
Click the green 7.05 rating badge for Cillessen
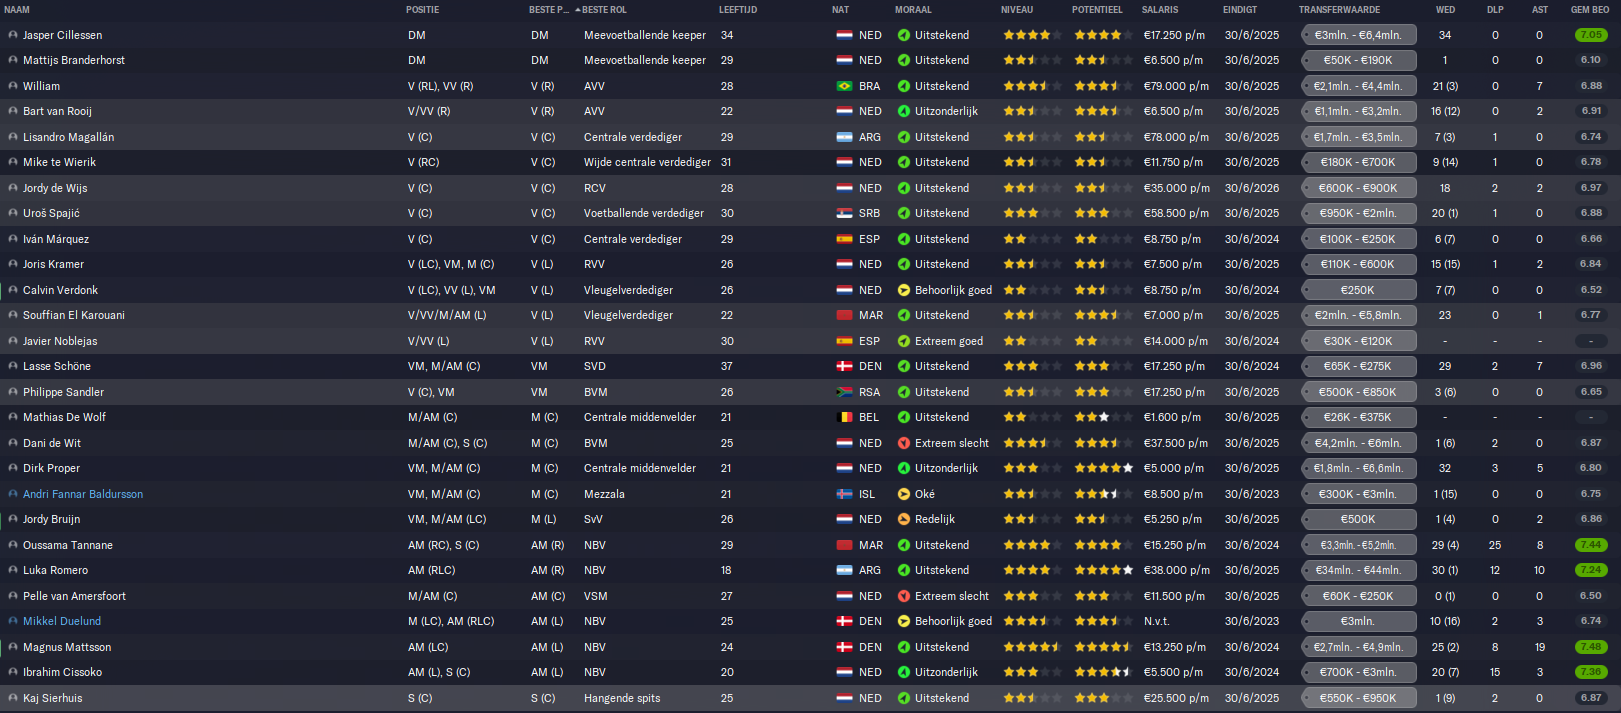coord(1591,35)
